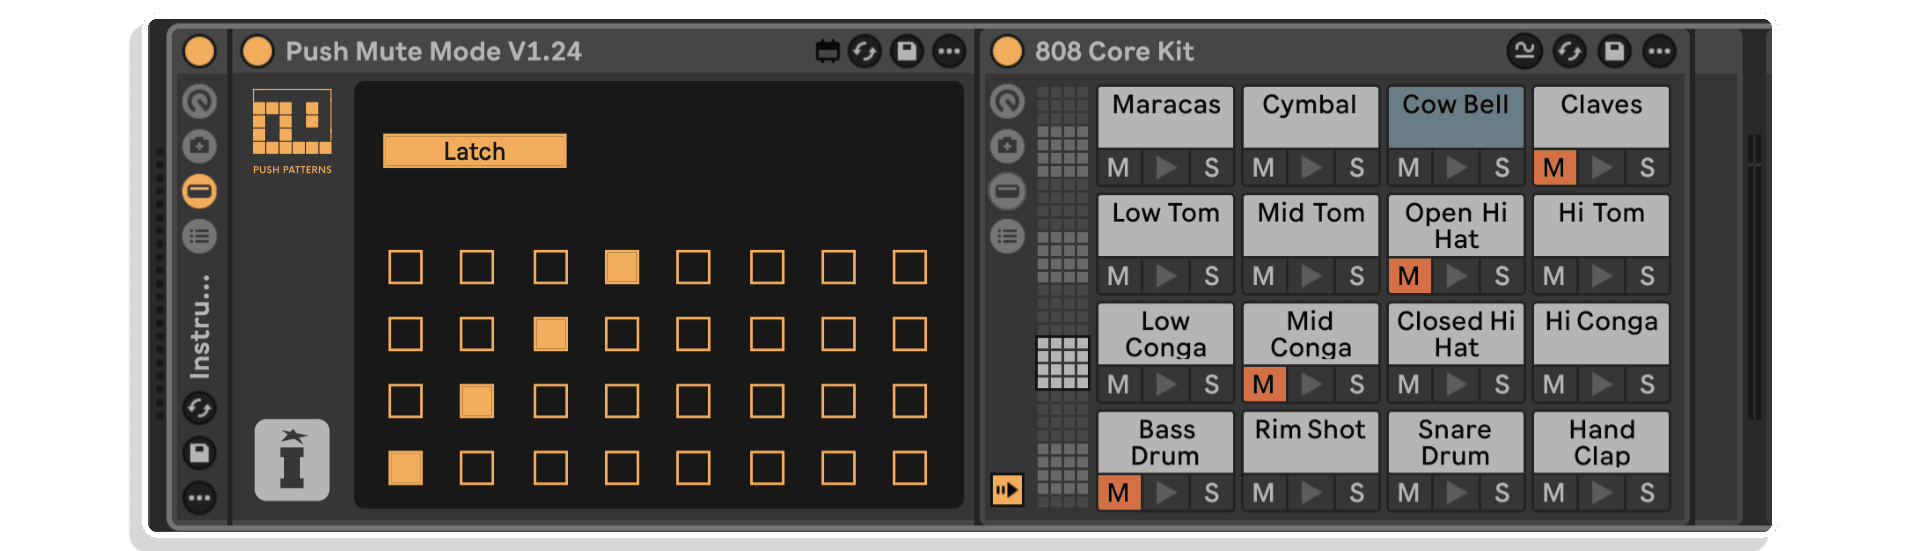Click the Latch button

pos(475,151)
